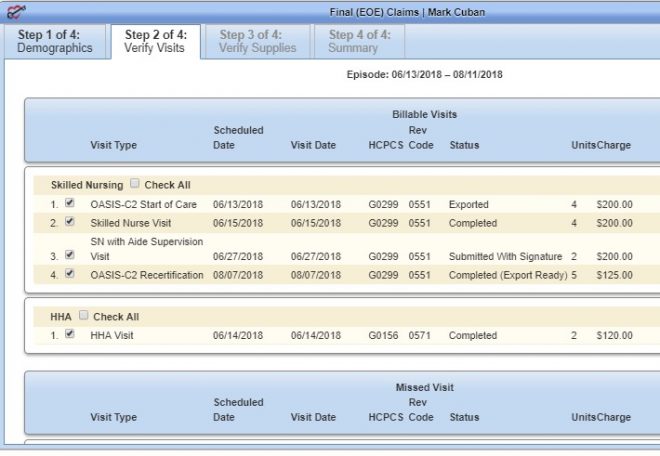The image size is (660, 456).
Task: Enable HHA Check All checkbox
Action: pyautogui.click(x=84, y=316)
